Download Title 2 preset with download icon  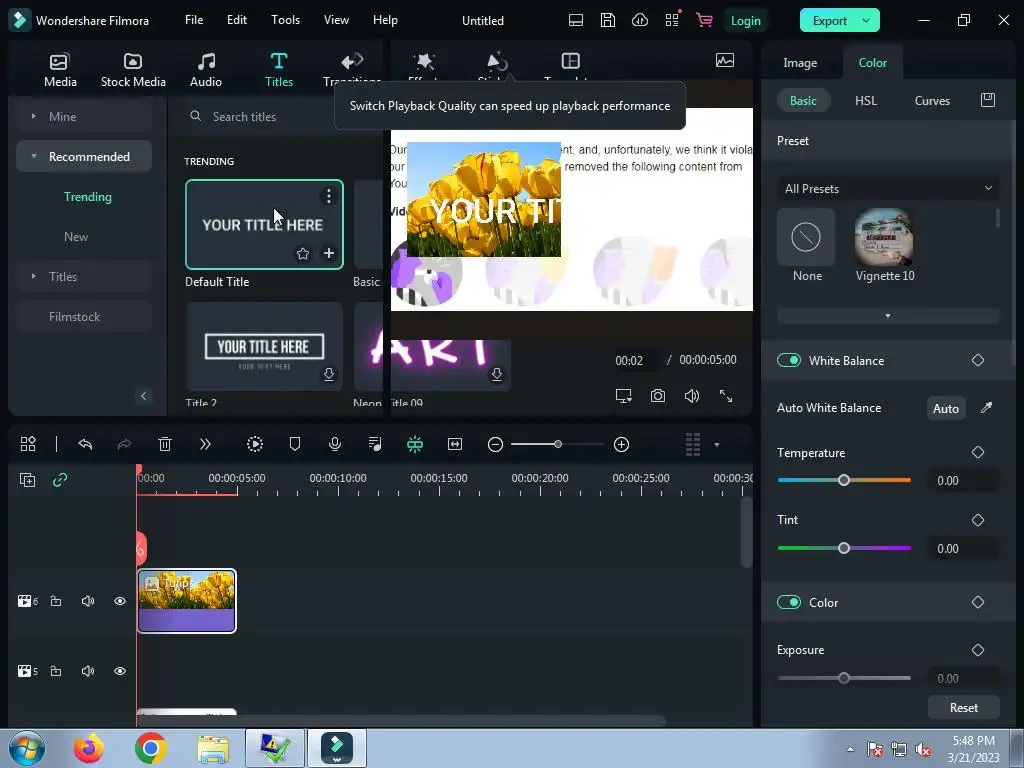[328, 374]
